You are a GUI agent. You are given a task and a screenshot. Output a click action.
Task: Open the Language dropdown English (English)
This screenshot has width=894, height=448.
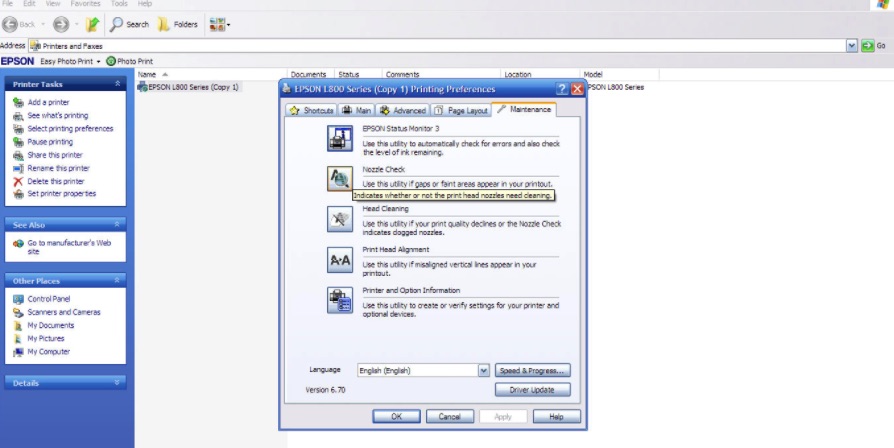[x=424, y=370]
